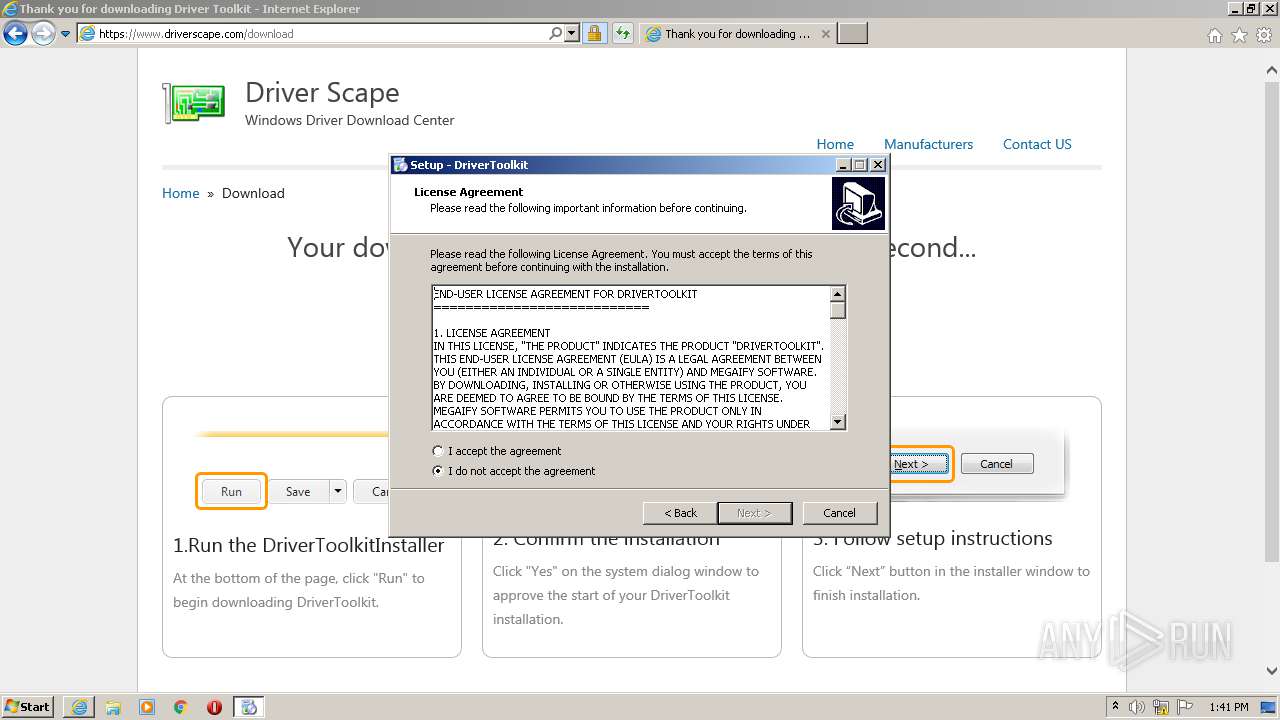Click the 1:41 PM system clock

point(1228,707)
